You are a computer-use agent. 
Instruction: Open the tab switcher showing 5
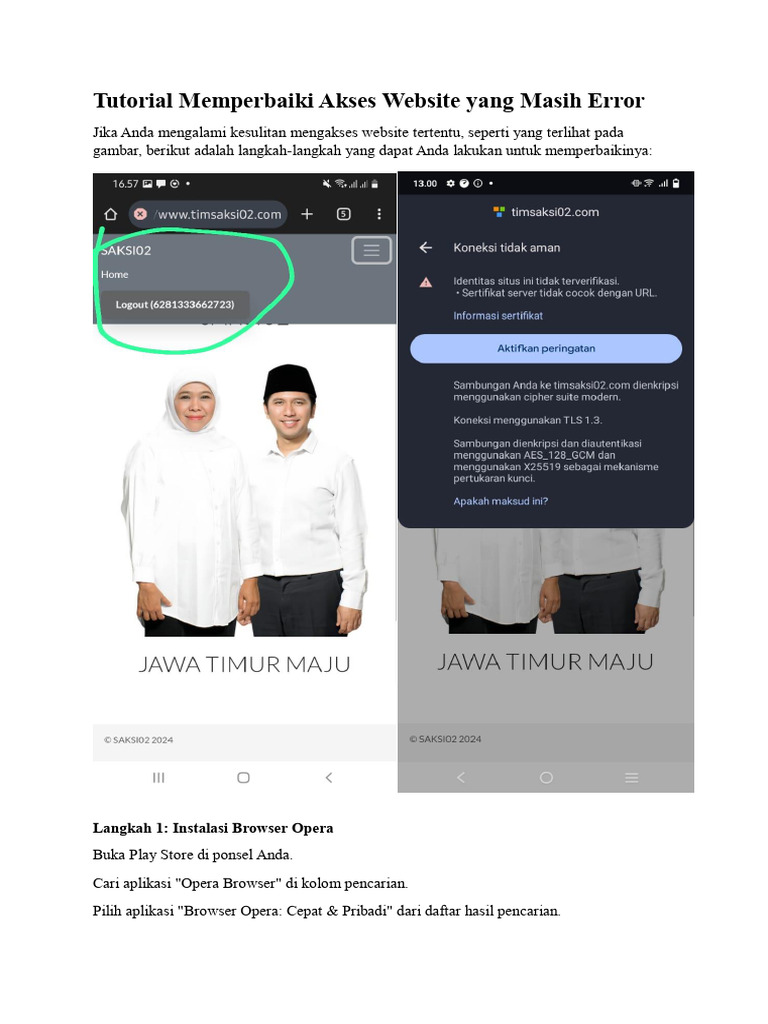click(344, 214)
